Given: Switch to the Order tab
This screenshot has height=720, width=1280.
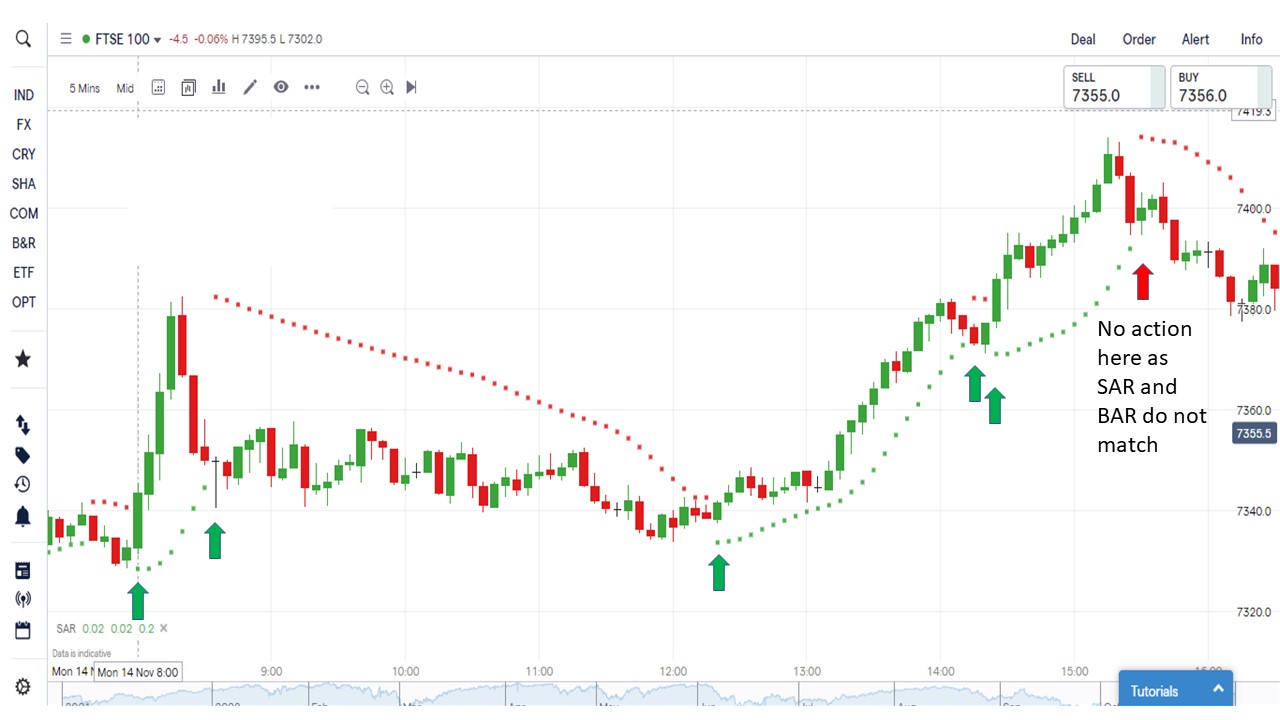Looking at the screenshot, I should [1139, 39].
